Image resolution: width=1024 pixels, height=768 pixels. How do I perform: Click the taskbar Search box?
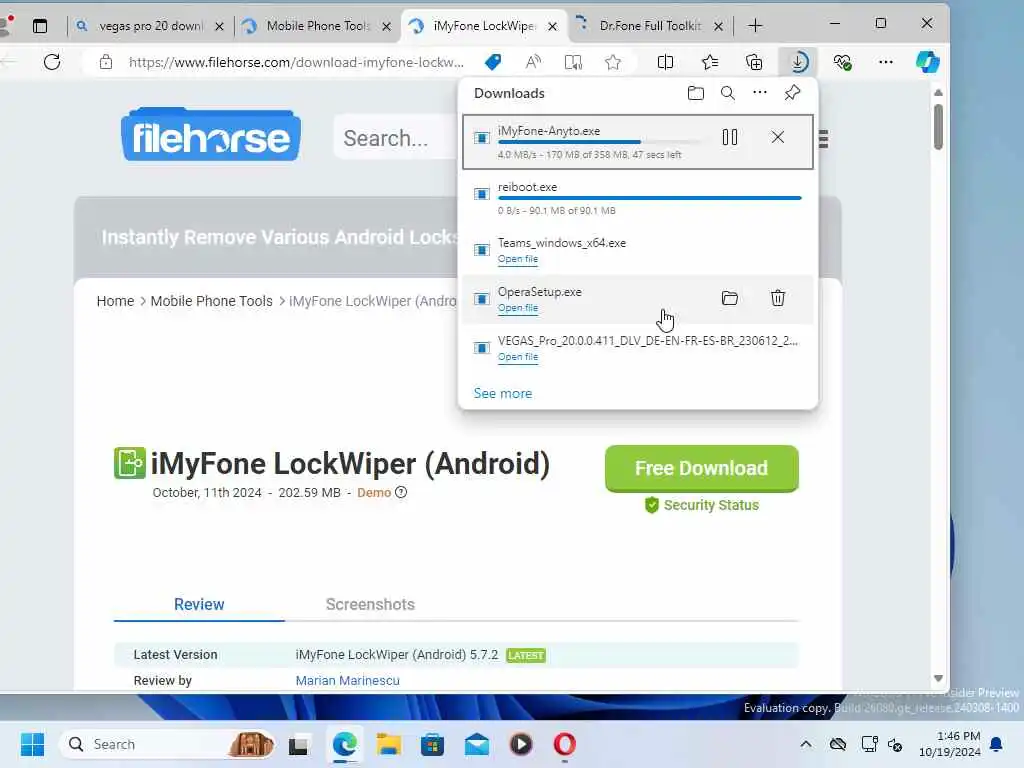[167, 744]
